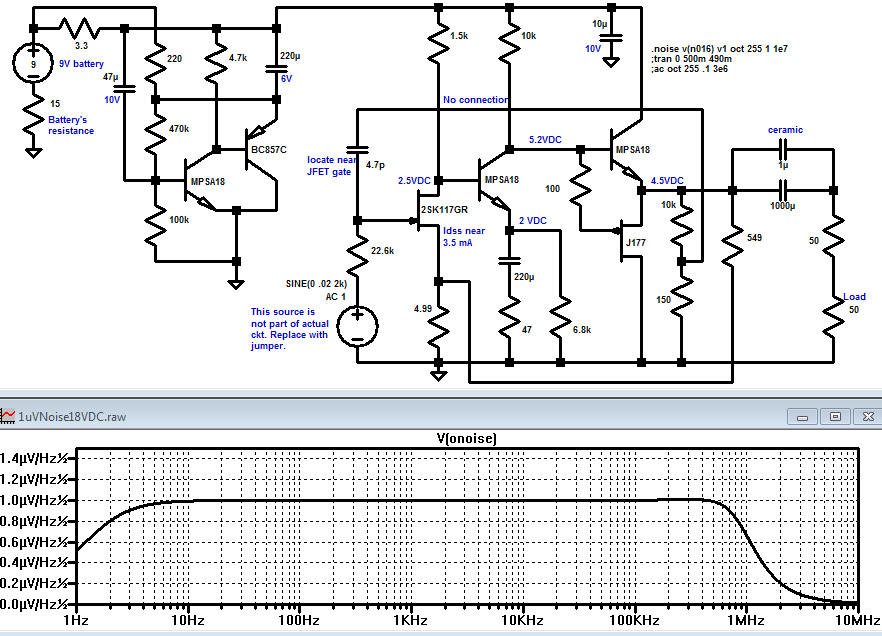This screenshot has width=882, height=636.
Task: Click the 549 ohm resistor
Action: (732, 240)
